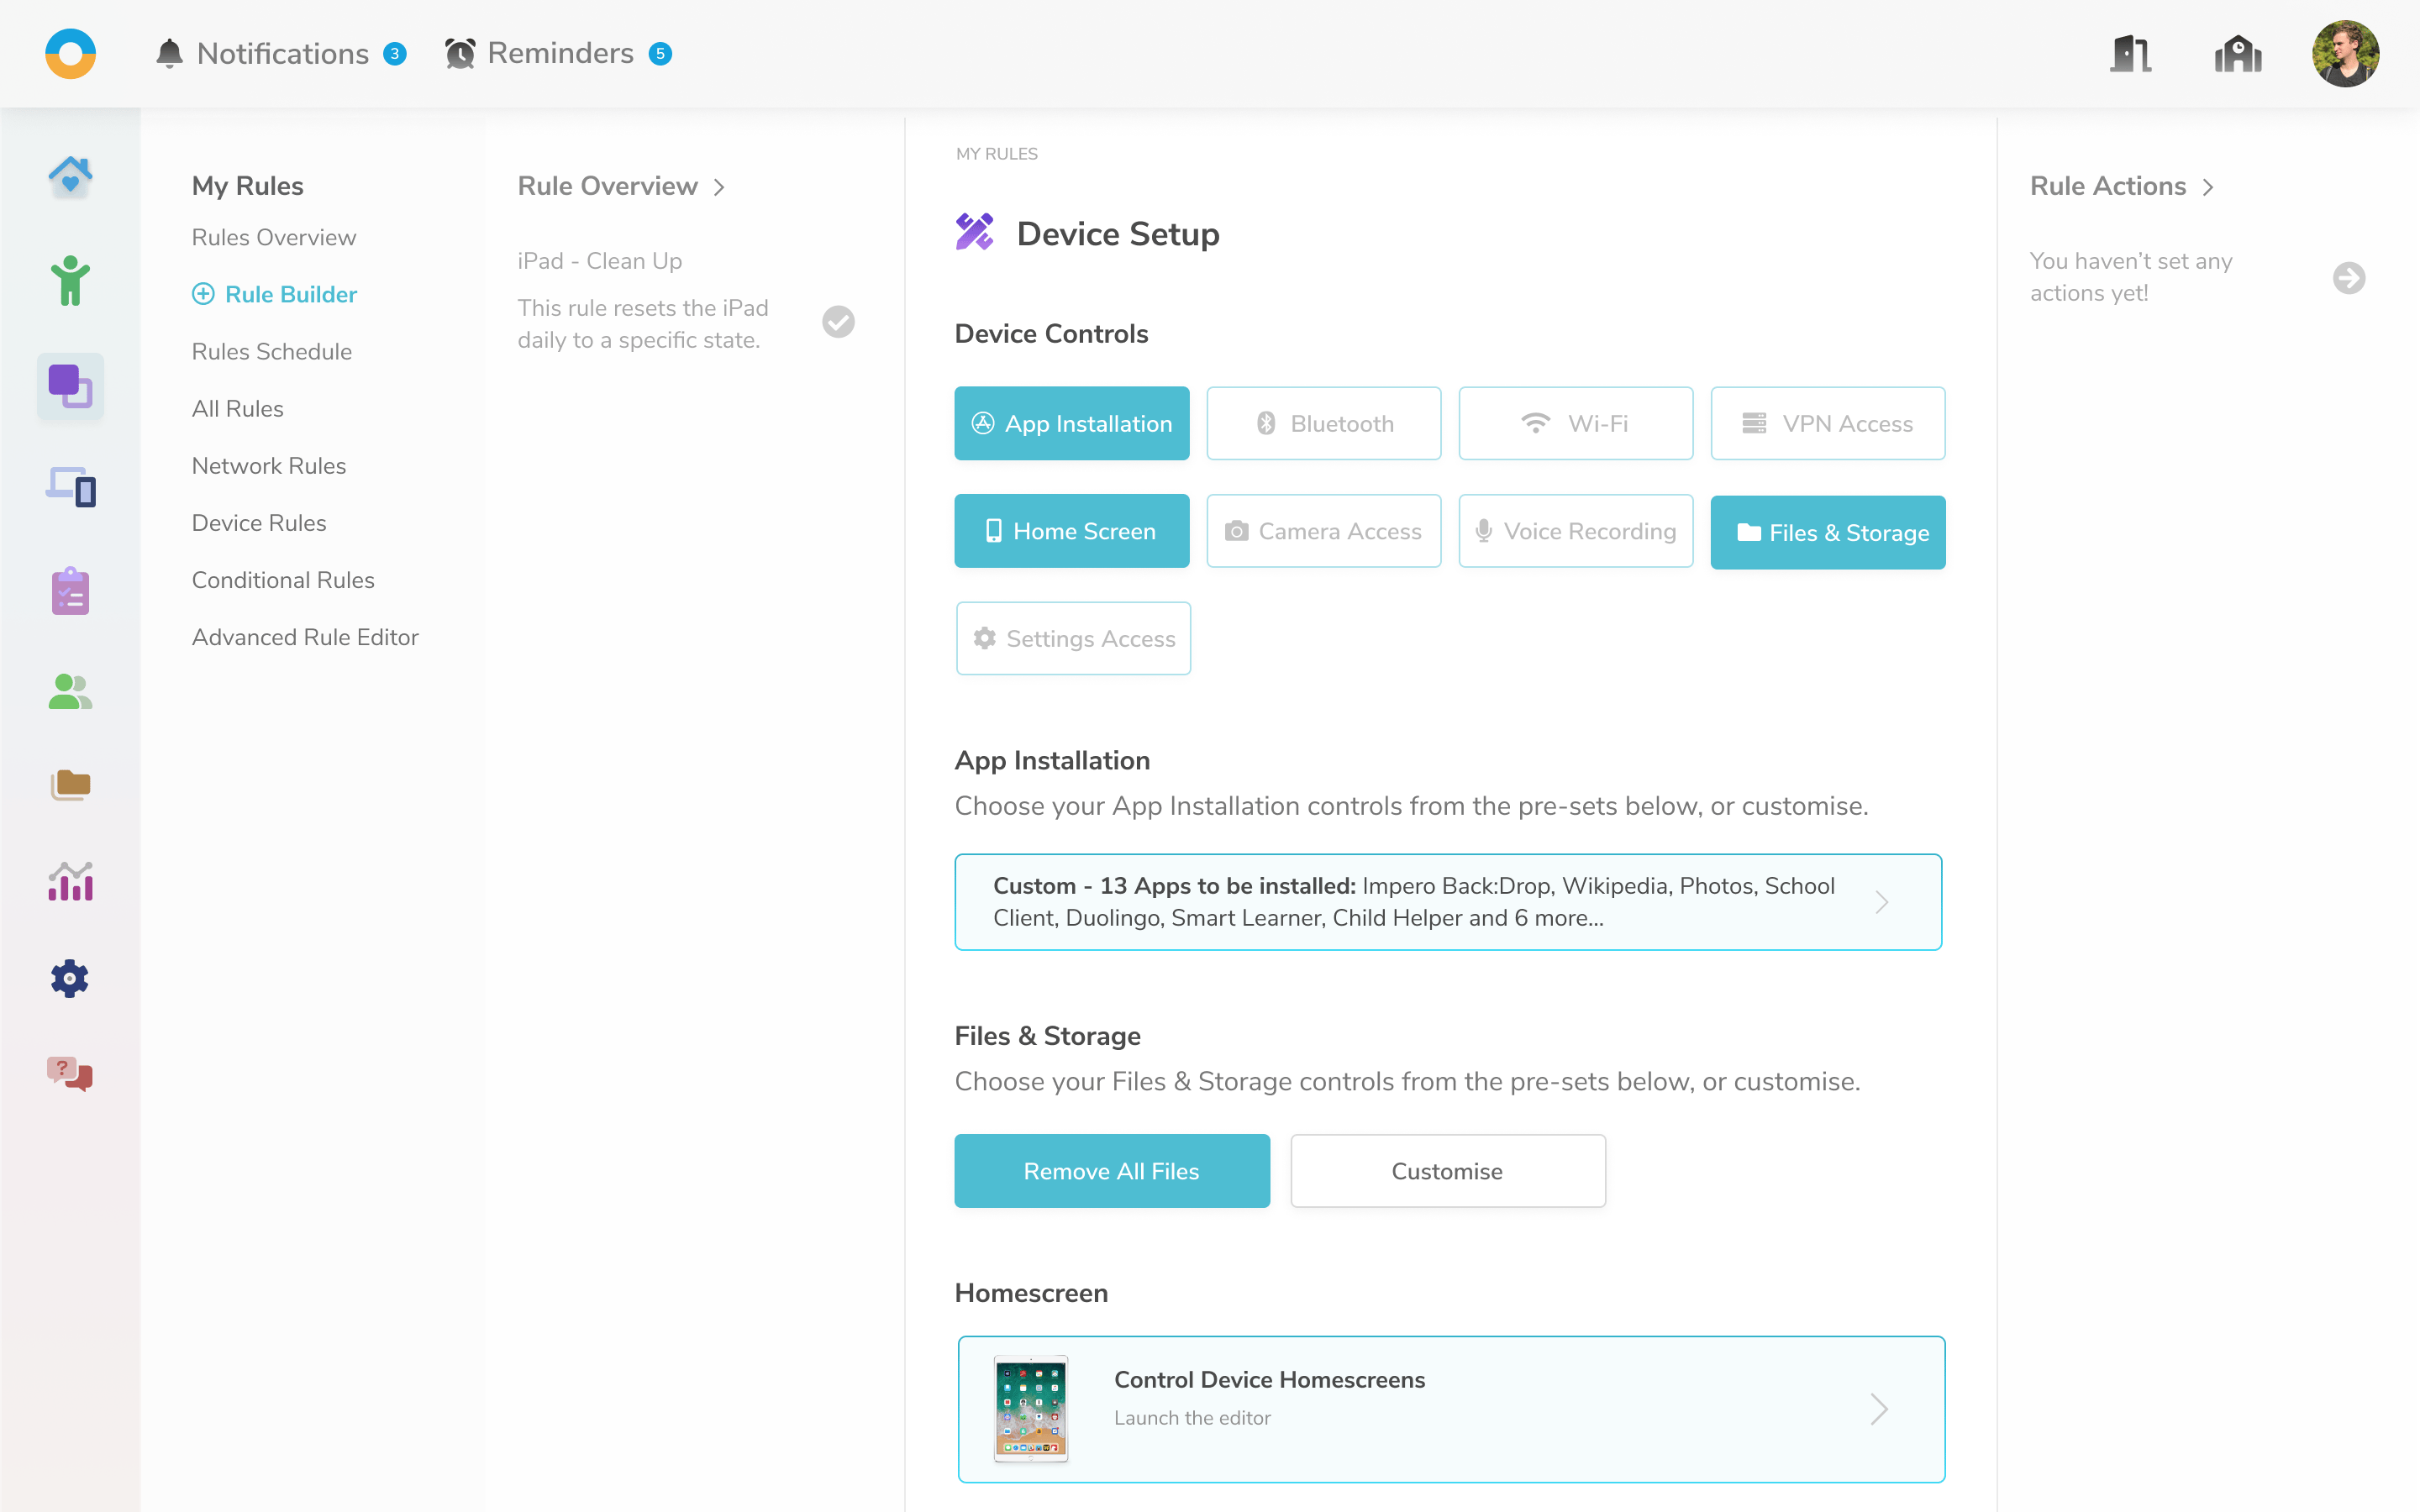Disable the App Installation control
Viewport: 2420px width, 1512px height.
coord(1071,423)
